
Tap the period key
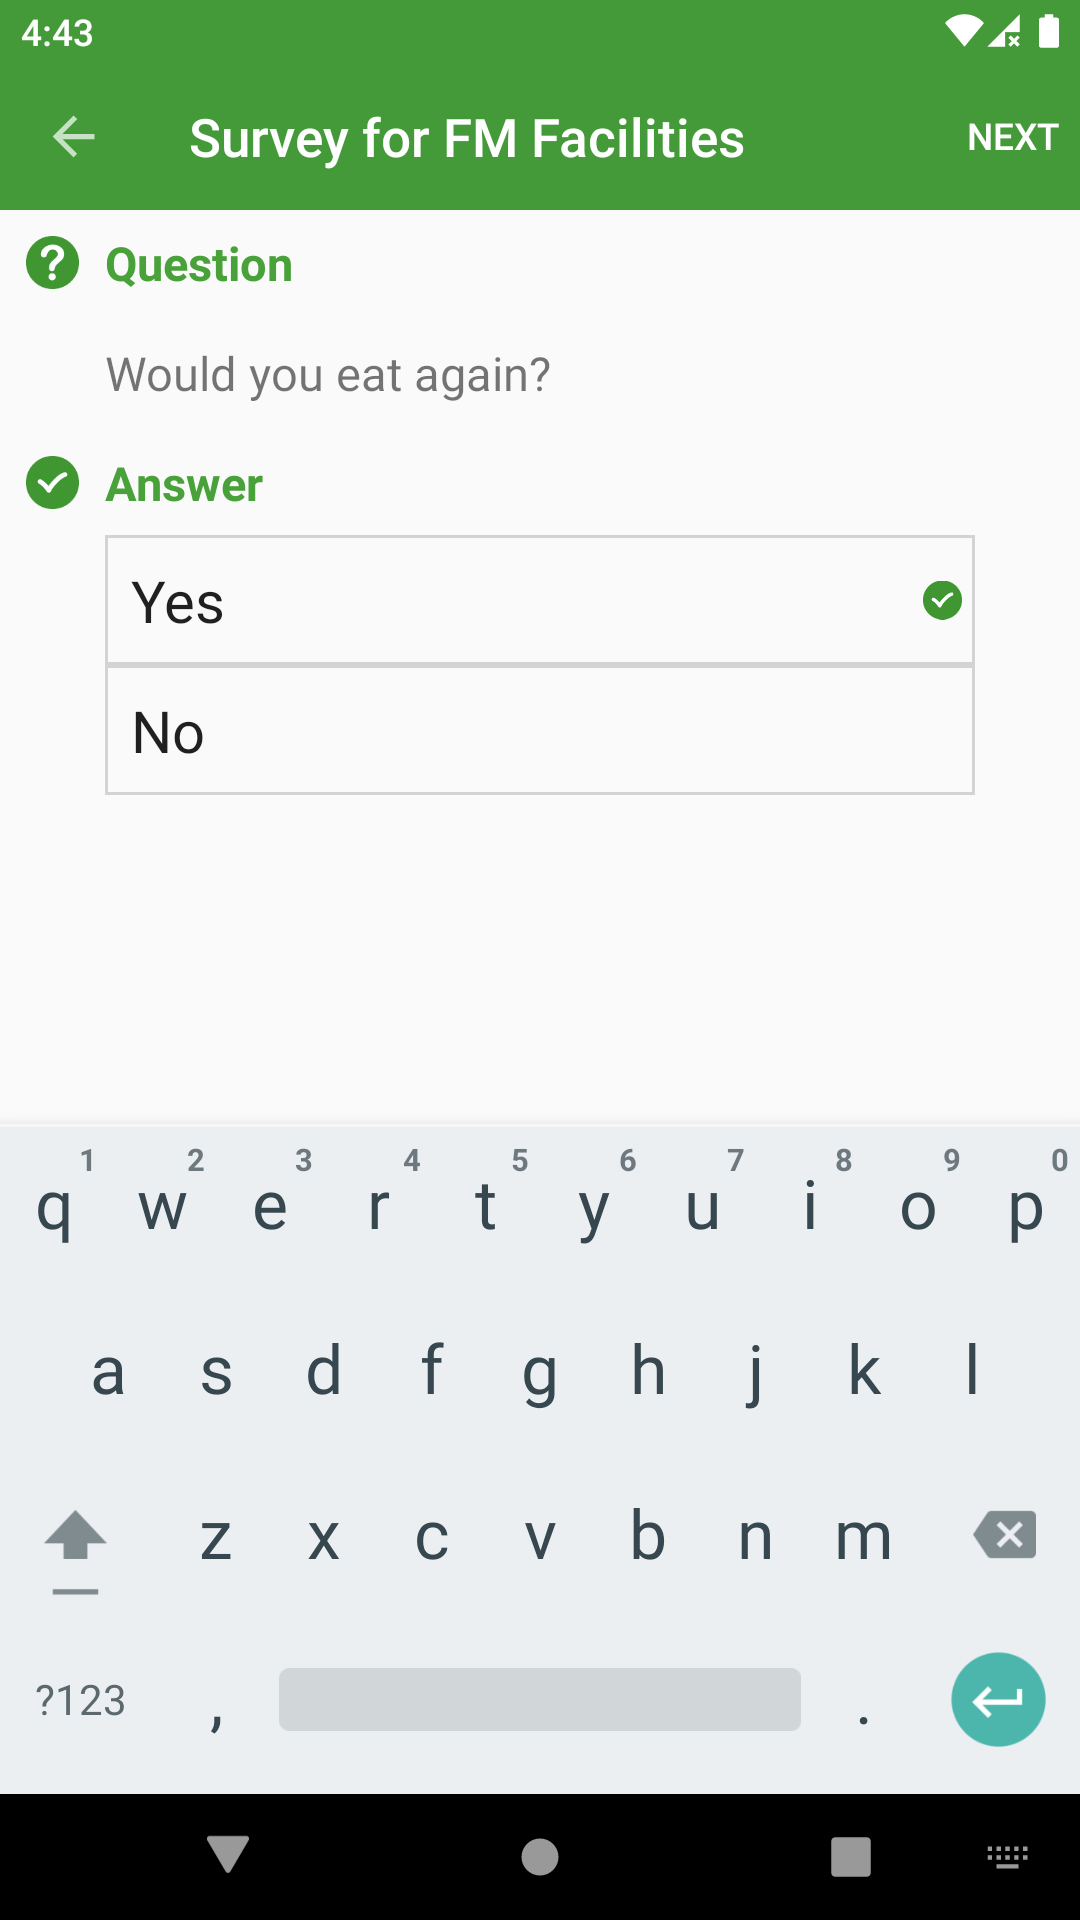pyautogui.click(x=863, y=1705)
